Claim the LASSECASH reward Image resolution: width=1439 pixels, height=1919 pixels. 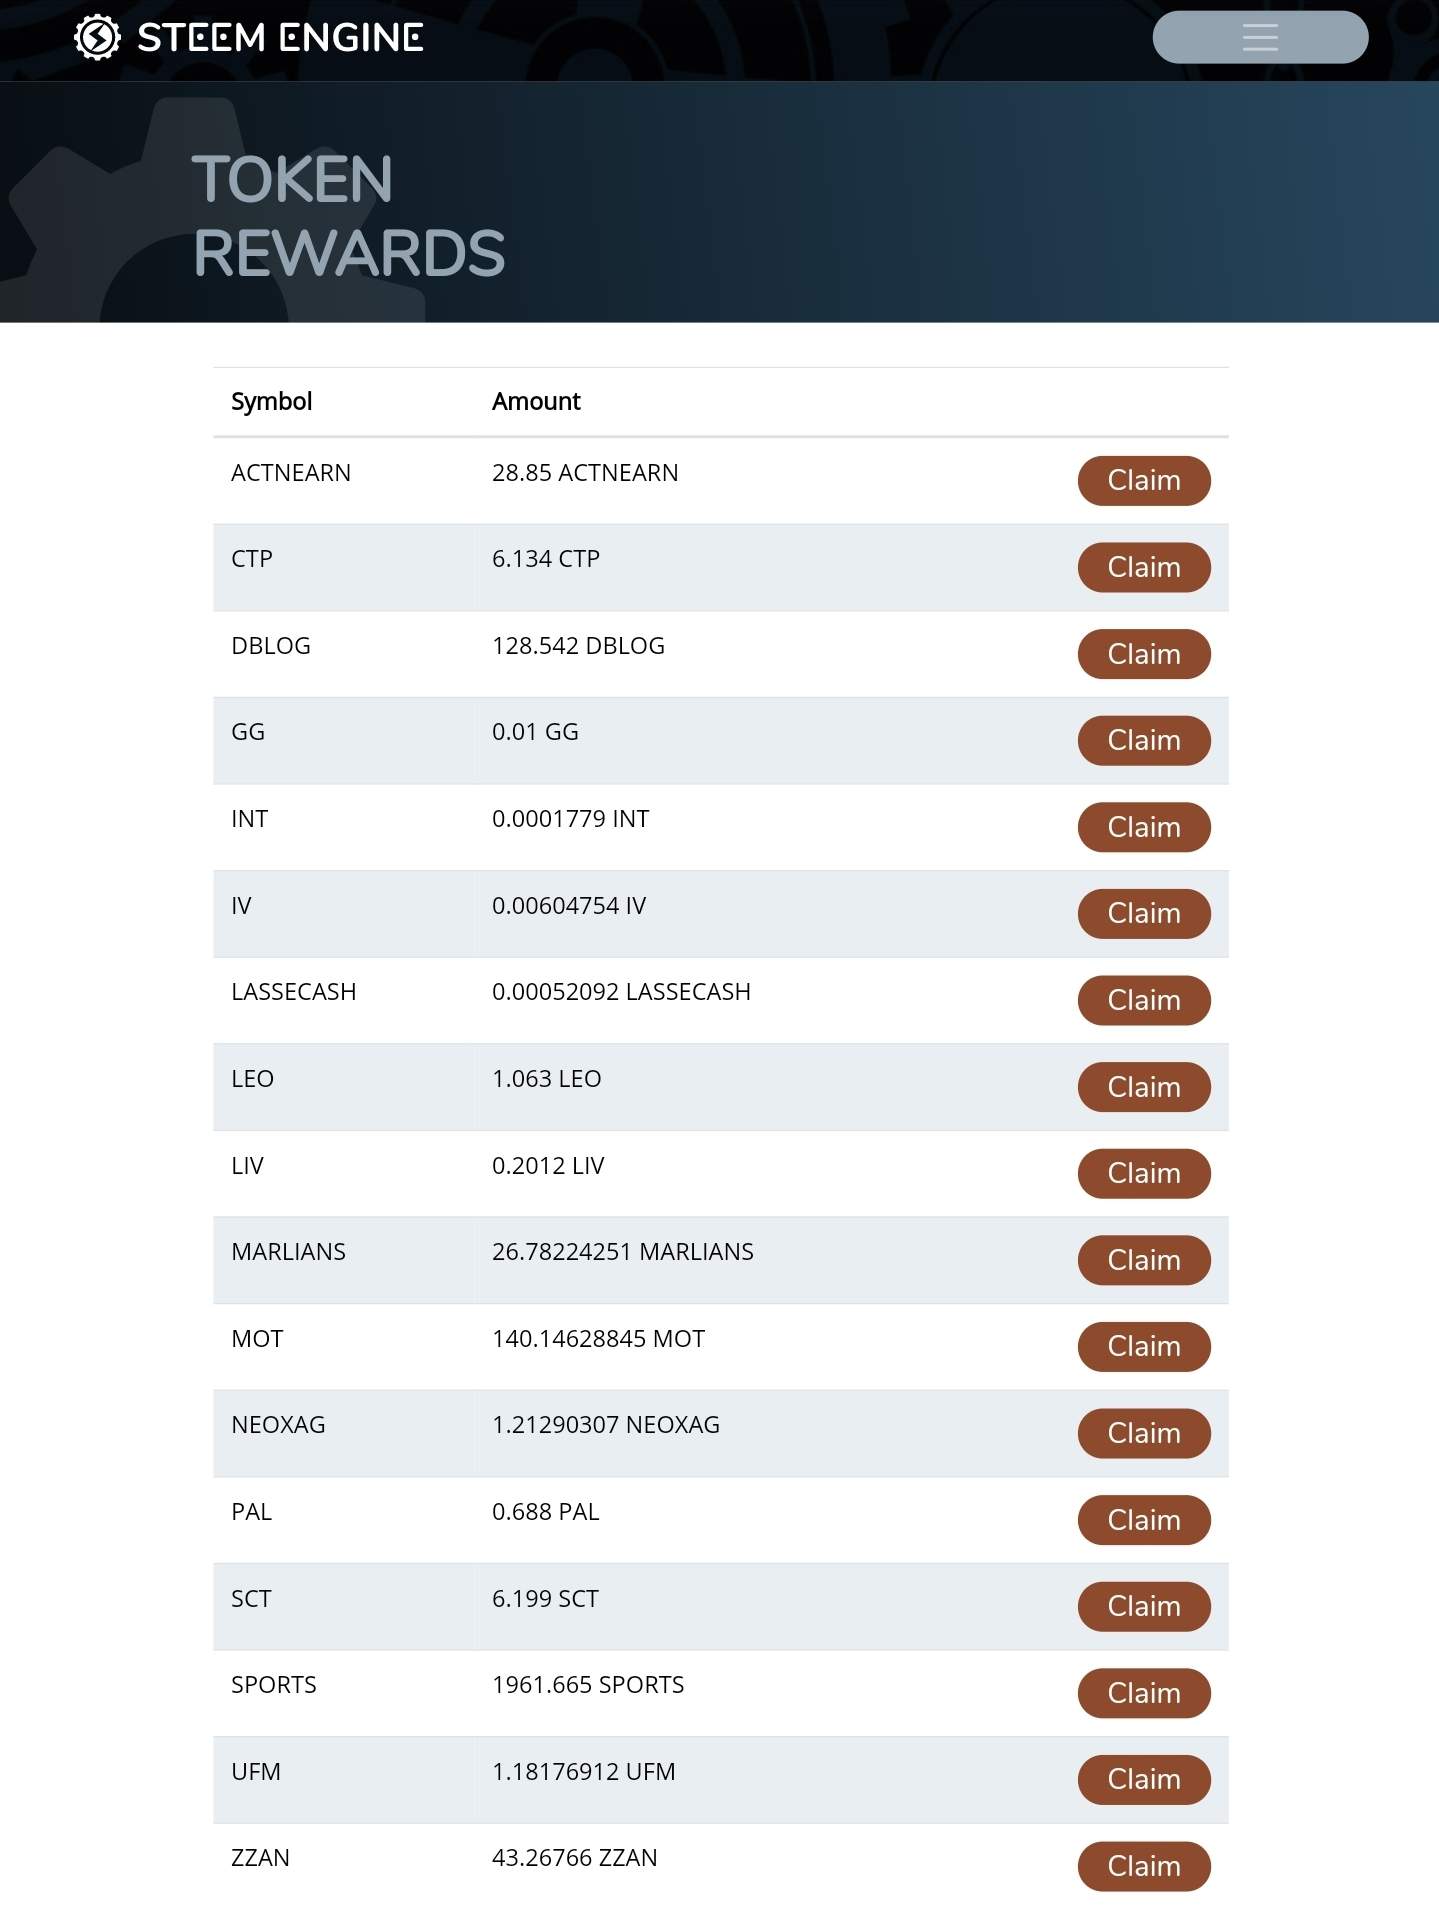1144,1001
